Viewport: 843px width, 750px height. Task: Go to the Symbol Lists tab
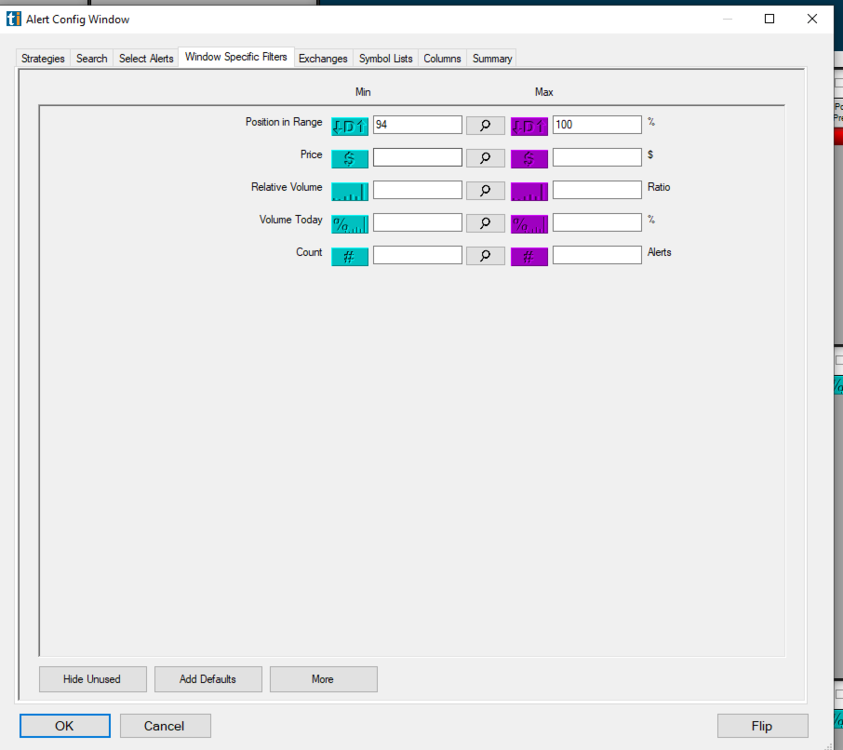click(385, 59)
